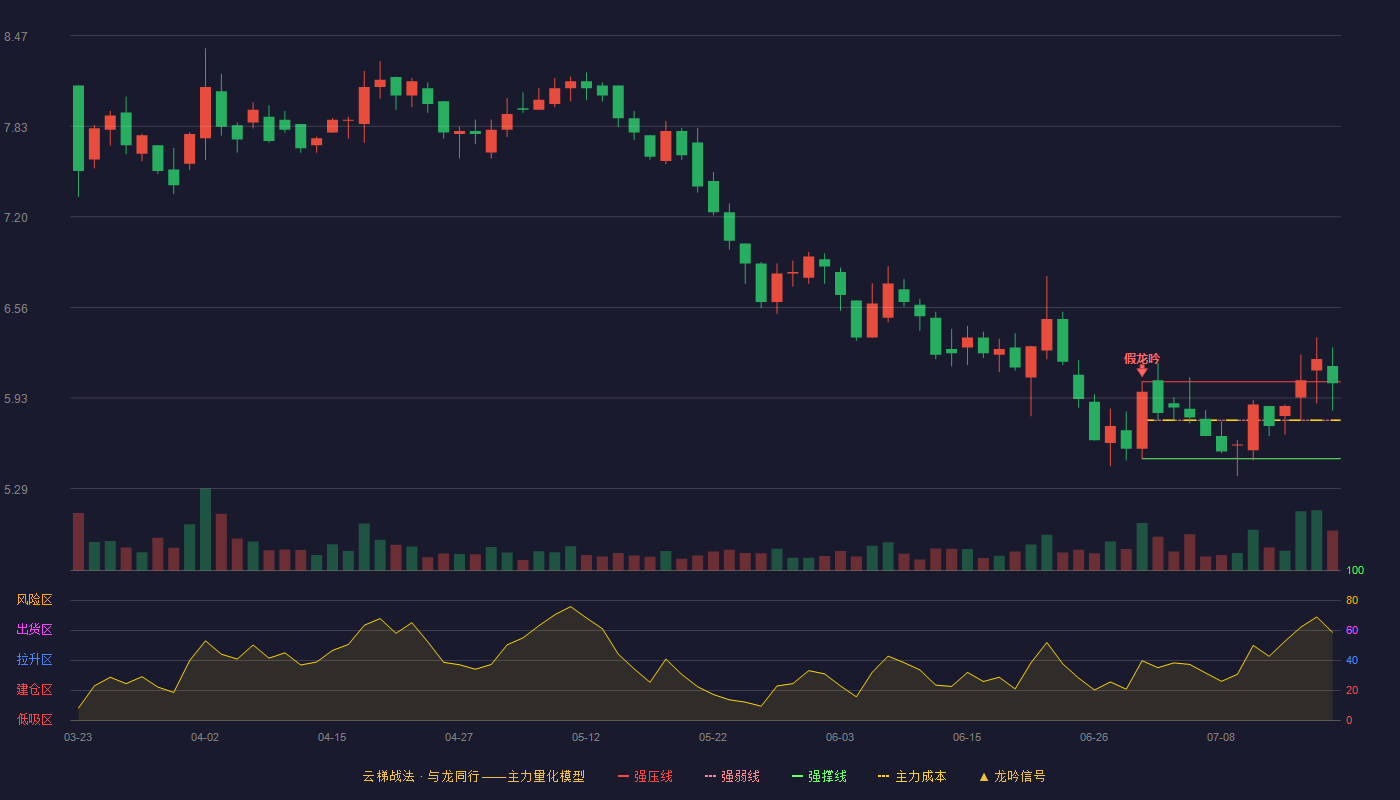Click the 06-03 date label

coord(840,737)
